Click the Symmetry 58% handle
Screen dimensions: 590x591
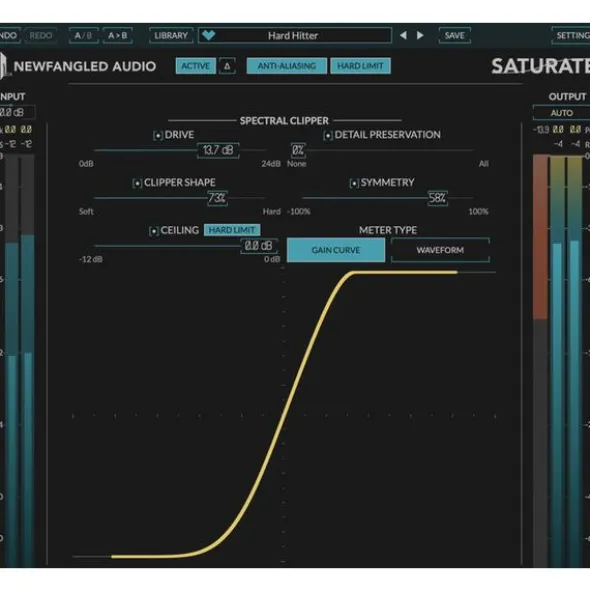pos(438,198)
